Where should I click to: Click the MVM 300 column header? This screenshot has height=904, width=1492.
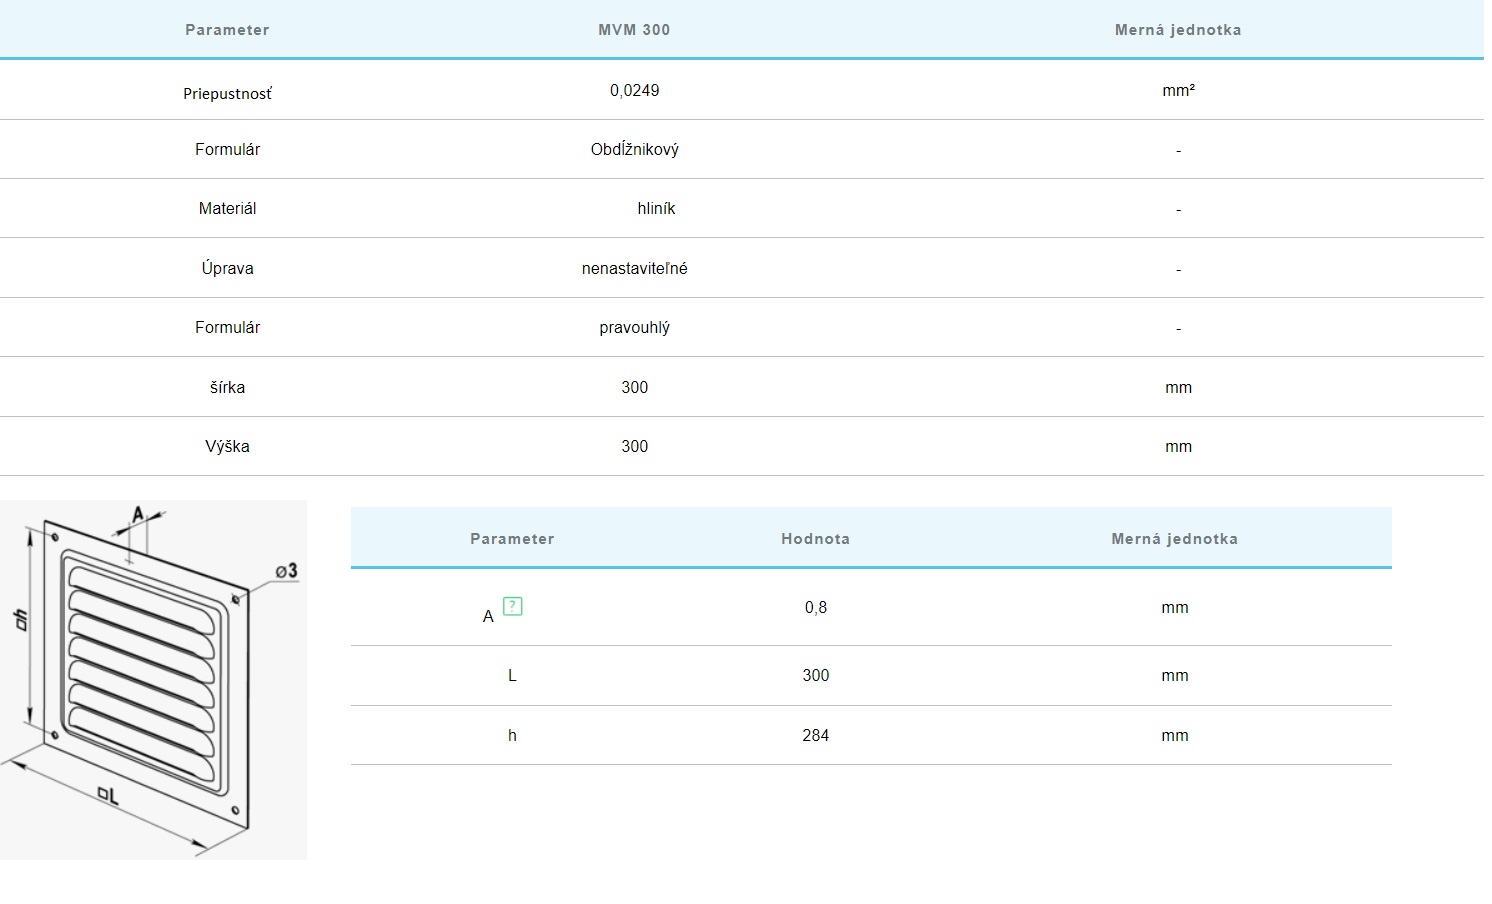tap(634, 30)
